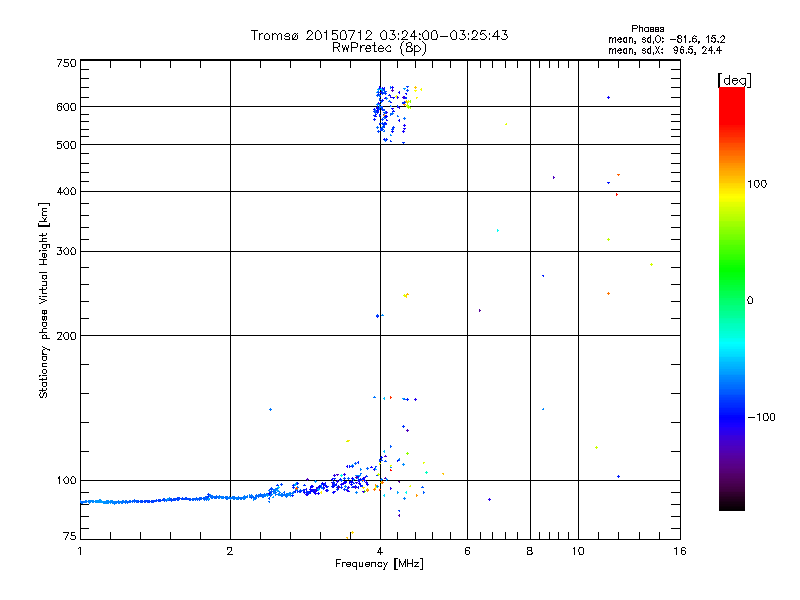The width and height of the screenshot is (800, 600).
Task: Click the y-axis tick label '500'
Action: click(66, 145)
